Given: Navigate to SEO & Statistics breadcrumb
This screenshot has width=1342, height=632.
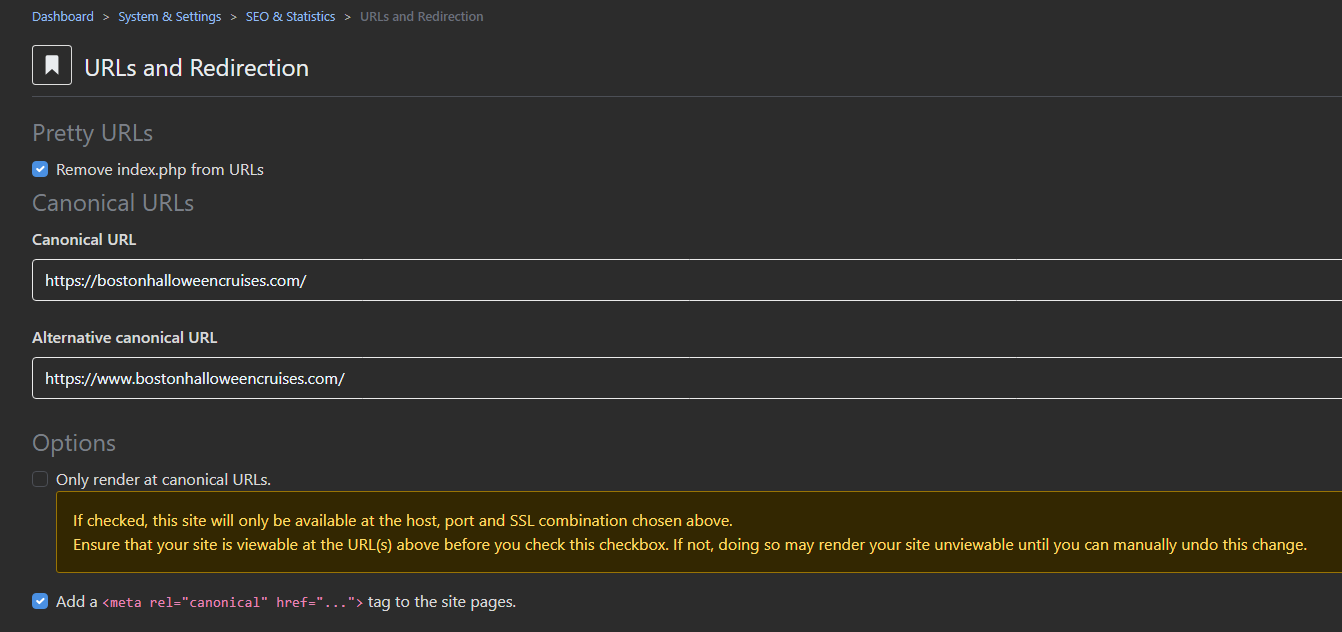Looking at the screenshot, I should click(x=290, y=17).
